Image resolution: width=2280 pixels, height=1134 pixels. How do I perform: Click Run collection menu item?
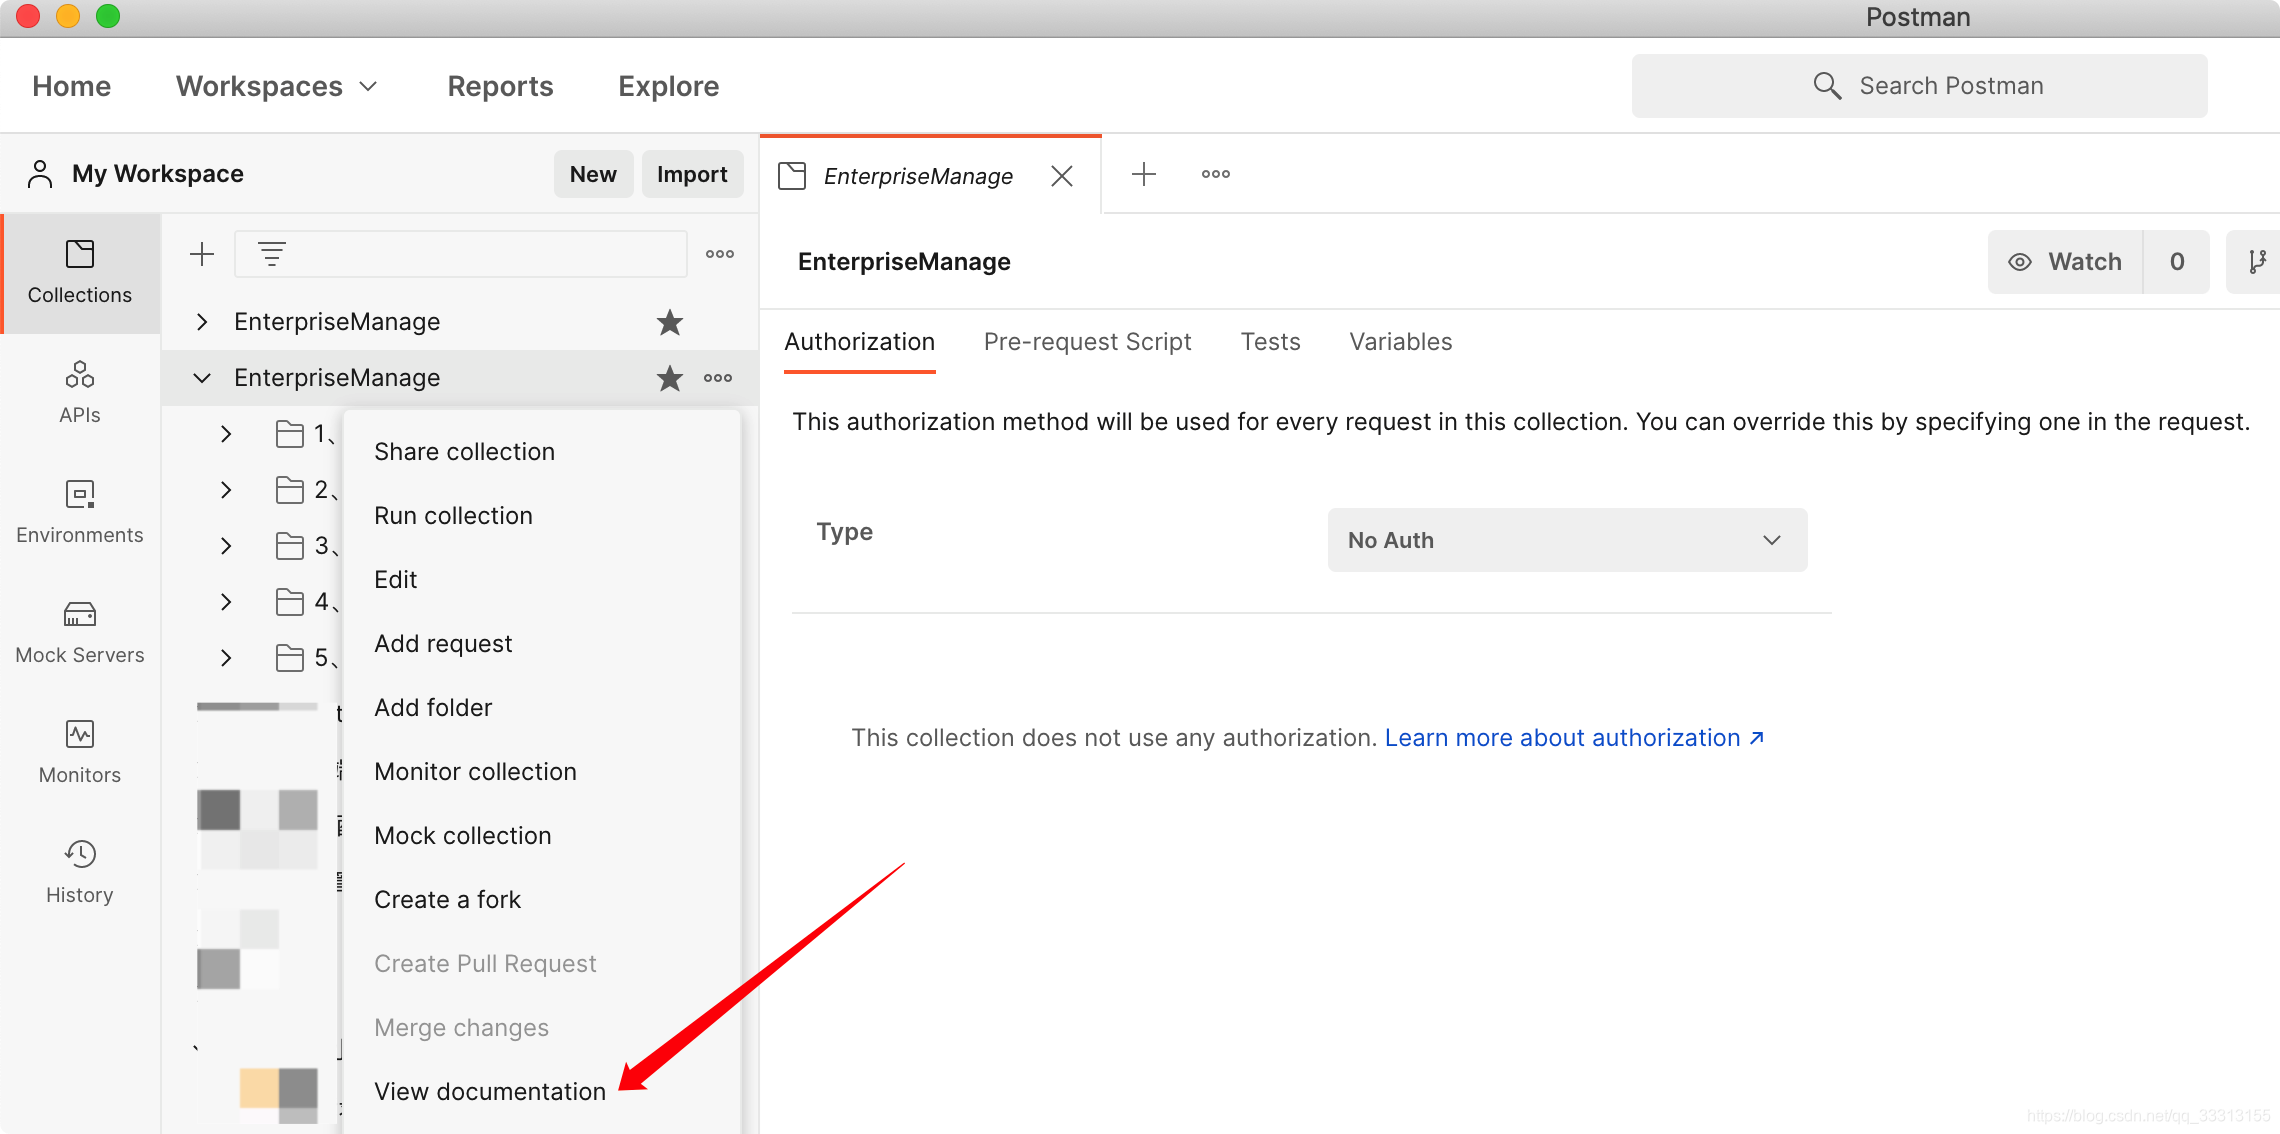click(x=452, y=515)
